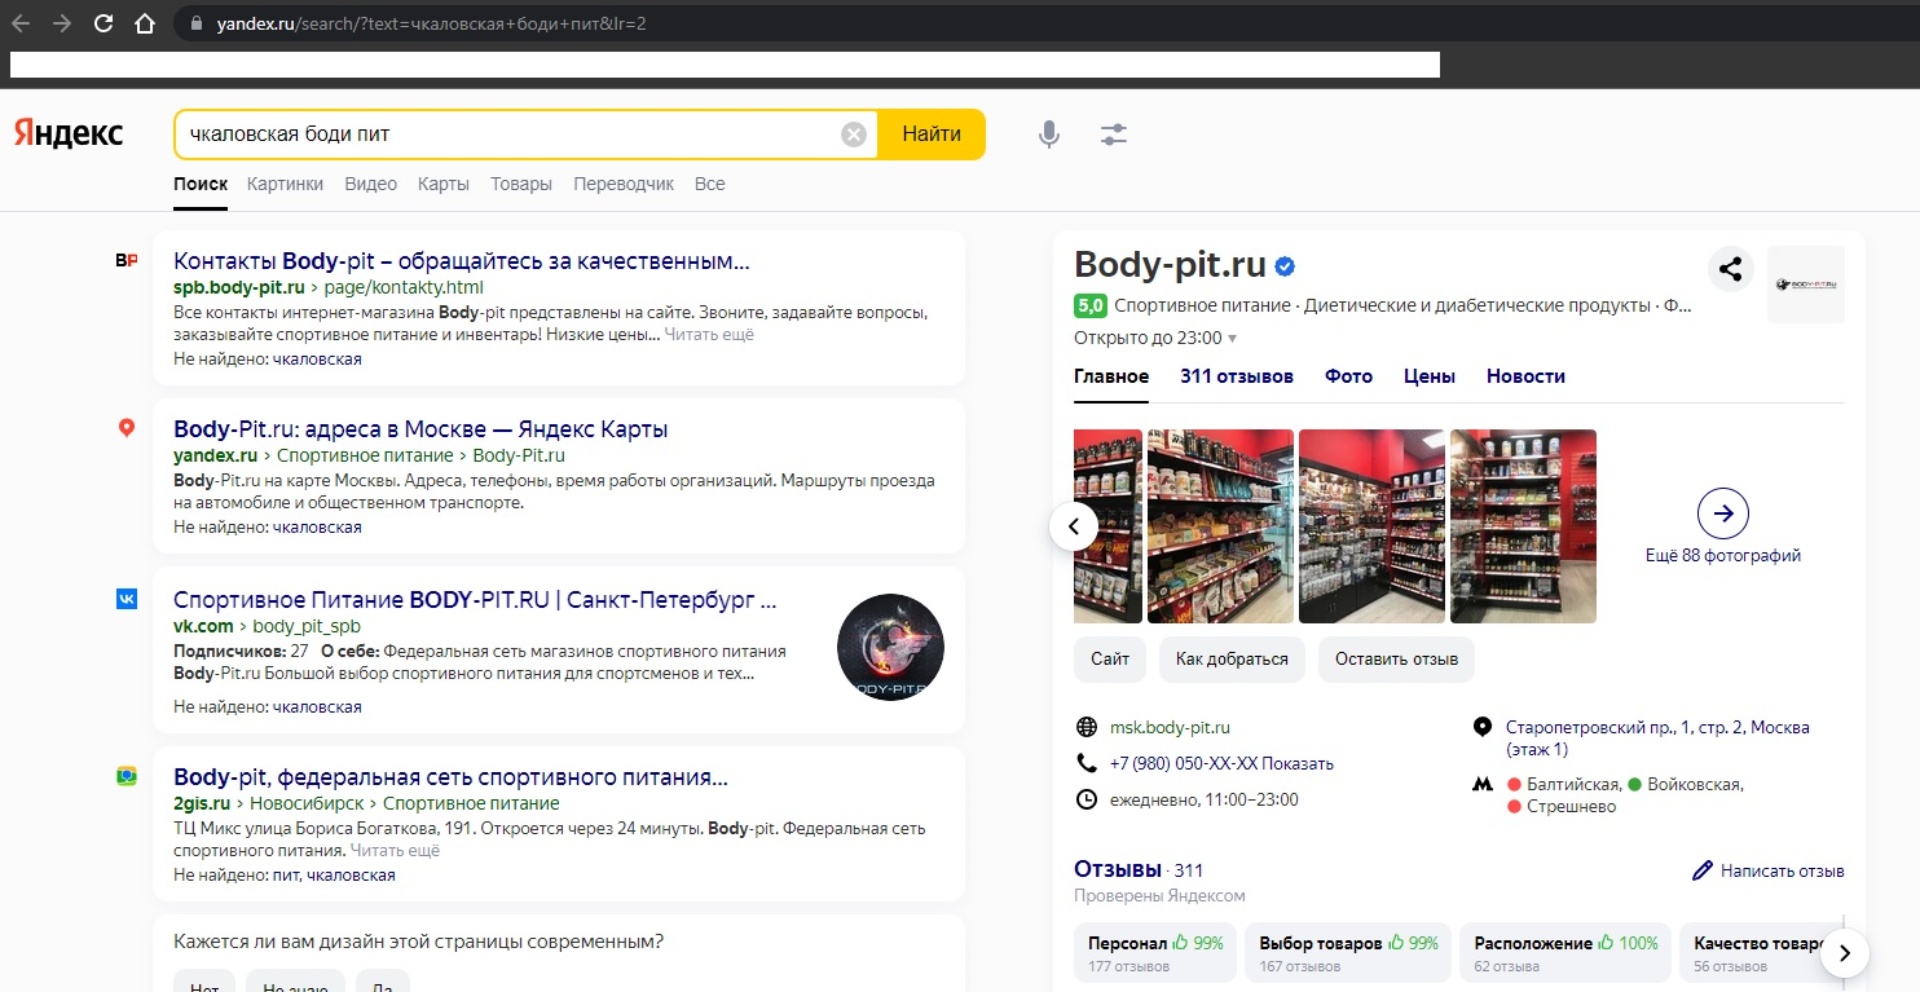The width and height of the screenshot is (1920, 992).
Task: Open Спортивное питание breadcrumb under yandex.ru
Action: [364, 455]
